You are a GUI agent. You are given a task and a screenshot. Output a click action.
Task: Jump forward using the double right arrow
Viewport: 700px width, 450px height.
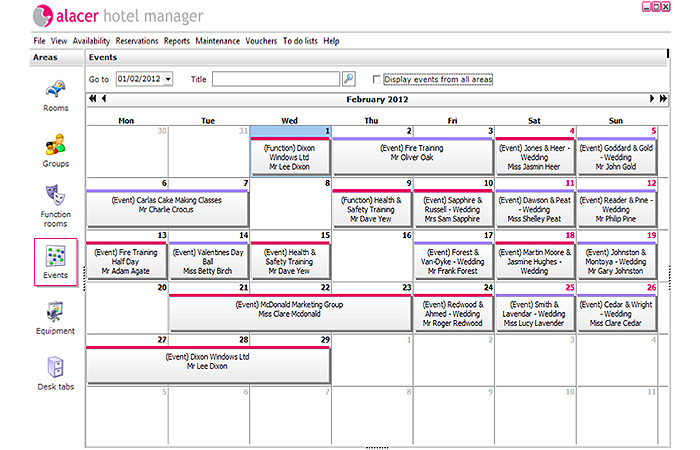tap(662, 99)
